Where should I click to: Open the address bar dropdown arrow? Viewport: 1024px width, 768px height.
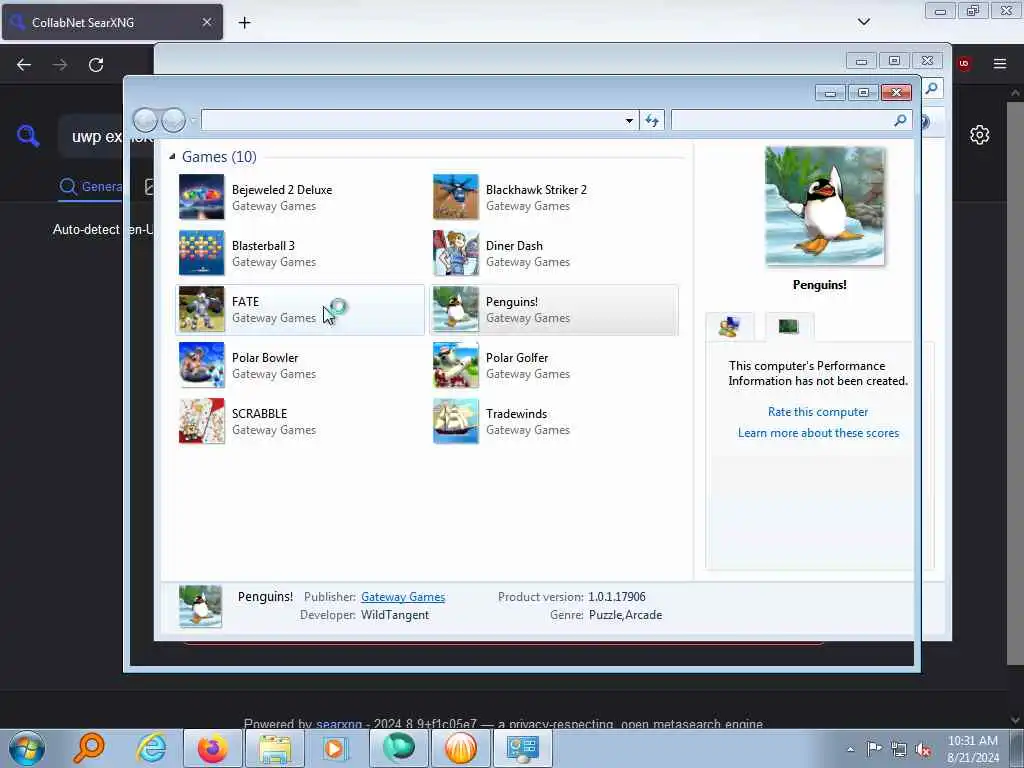[629, 120]
